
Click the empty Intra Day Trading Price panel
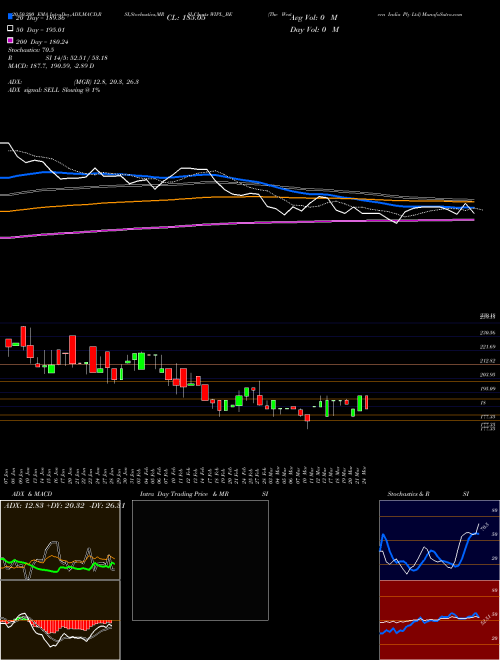coord(200,560)
